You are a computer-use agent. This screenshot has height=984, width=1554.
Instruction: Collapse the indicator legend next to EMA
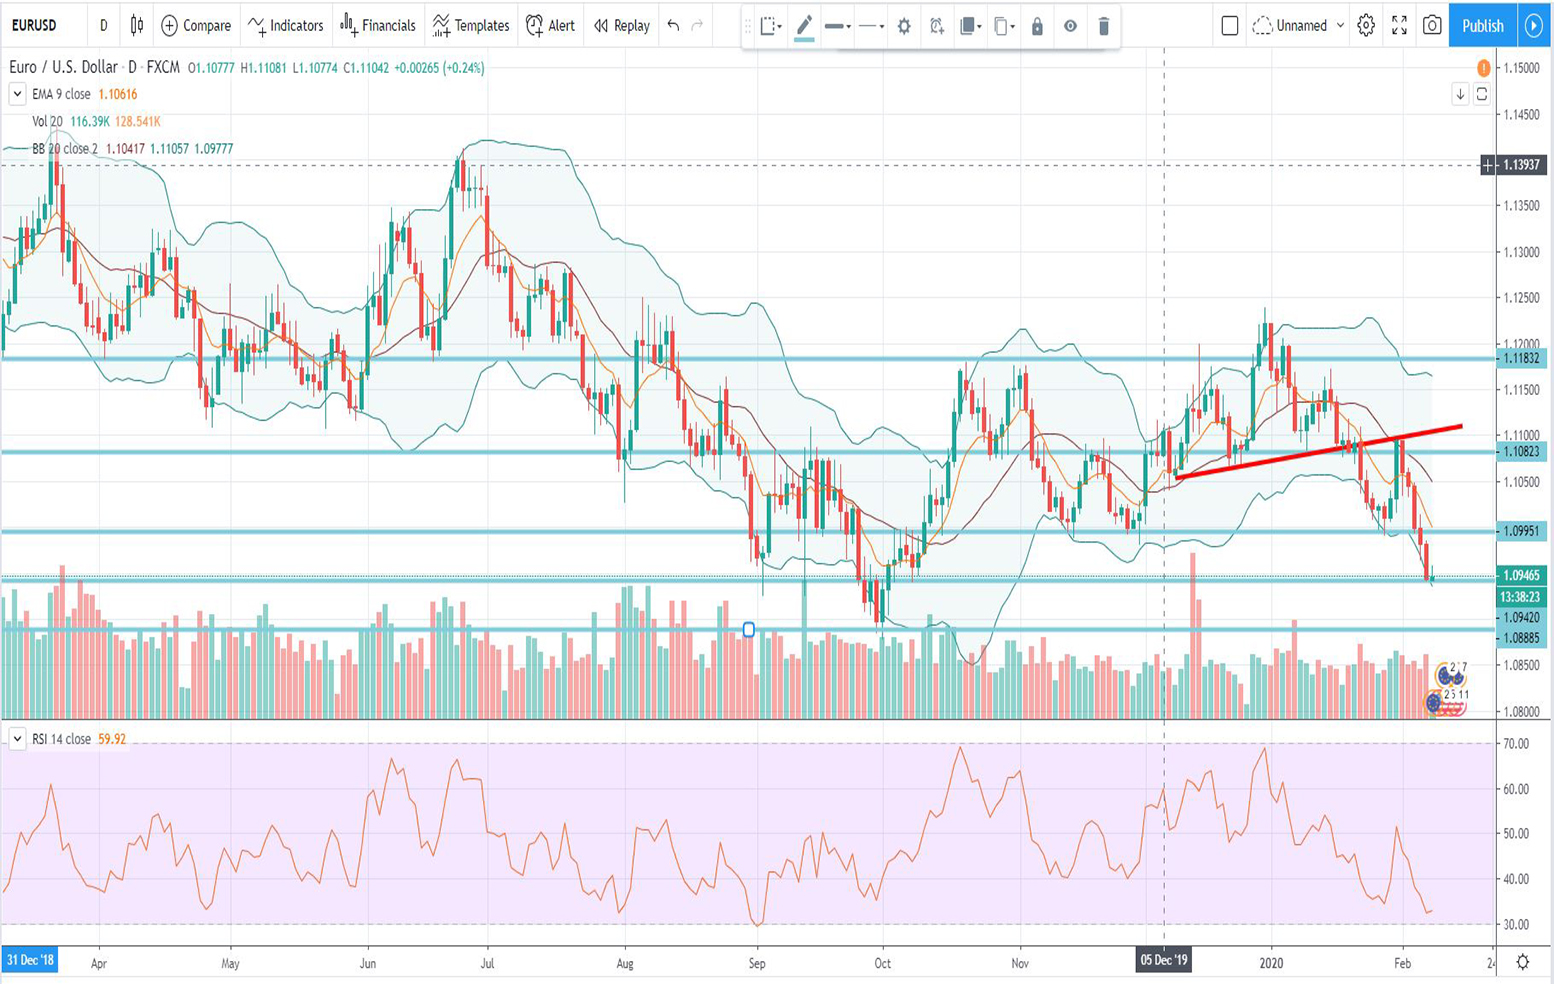(17, 94)
